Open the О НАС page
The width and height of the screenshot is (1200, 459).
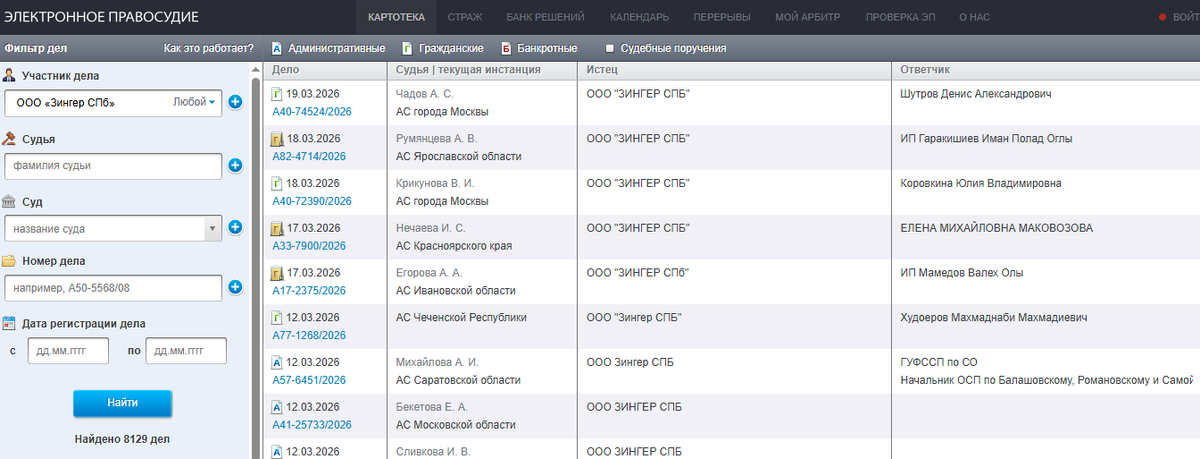[x=975, y=17]
